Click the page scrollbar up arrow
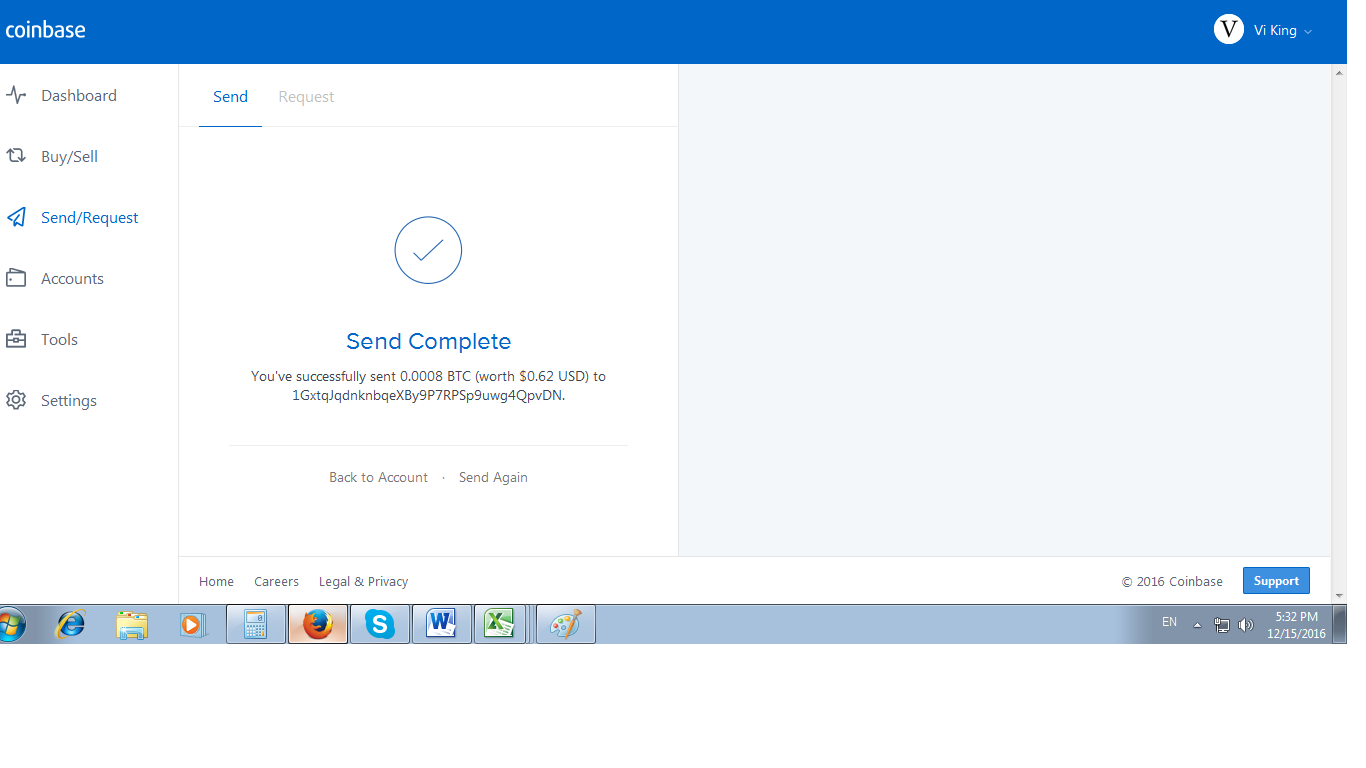 1339,72
